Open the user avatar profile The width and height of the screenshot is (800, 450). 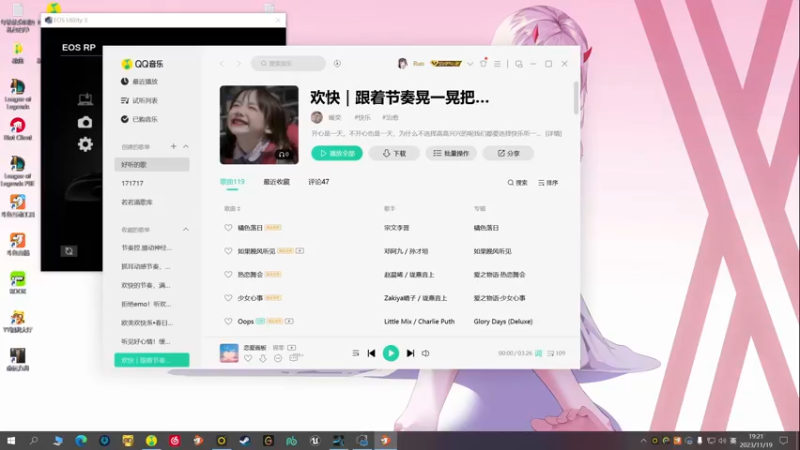point(403,63)
